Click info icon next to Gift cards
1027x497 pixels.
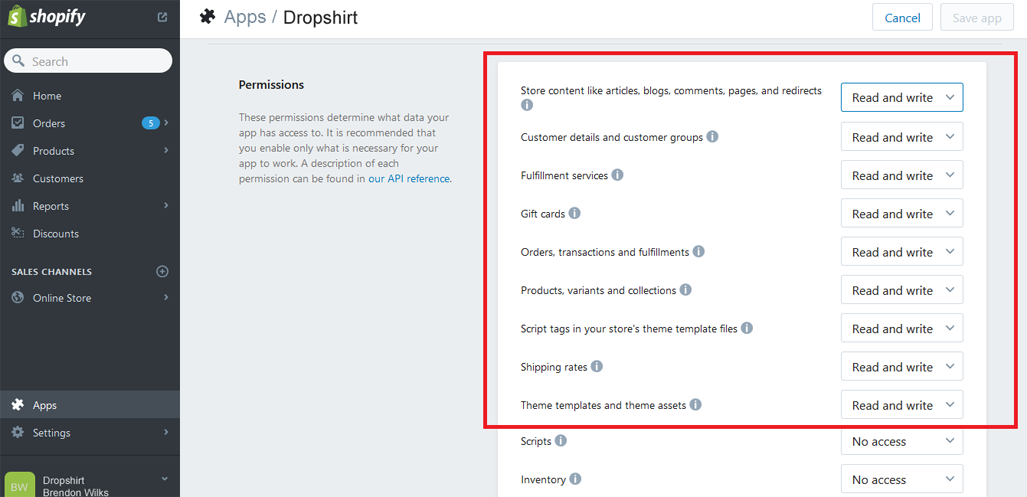point(574,213)
